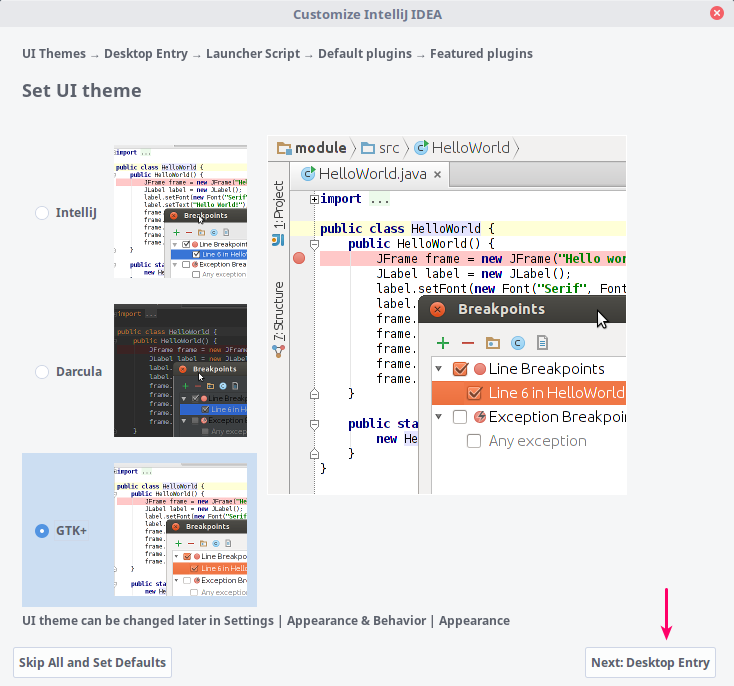734x686 pixels.
Task: Click the constructor closing-brace fold marker
Action: pyautogui.click(x=314, y=394)
